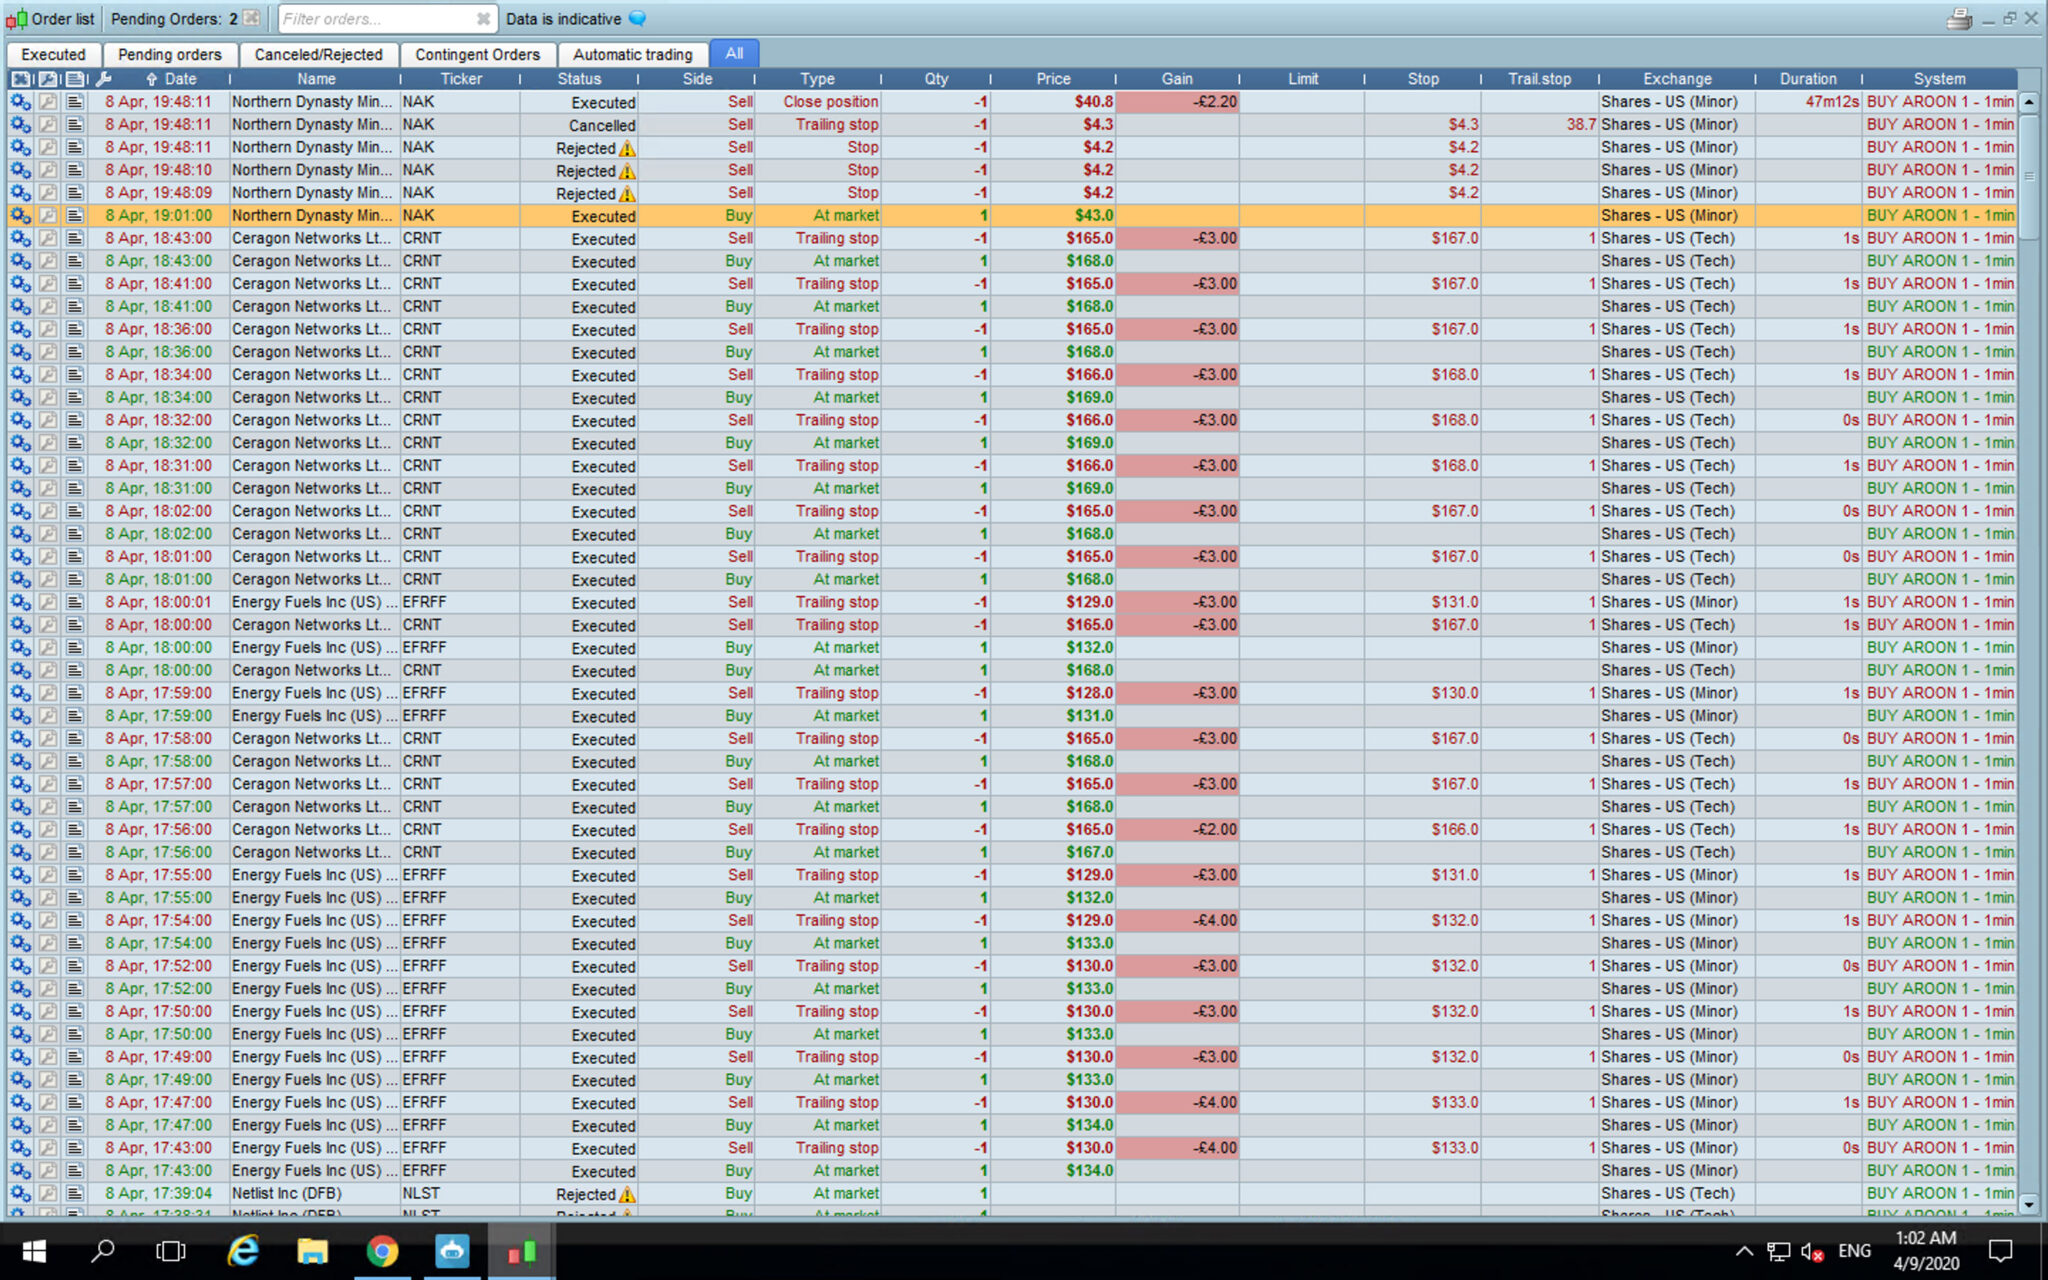The image size is (2048, 1280).
Task: Sort the order list by Date column
Action: 180,79
